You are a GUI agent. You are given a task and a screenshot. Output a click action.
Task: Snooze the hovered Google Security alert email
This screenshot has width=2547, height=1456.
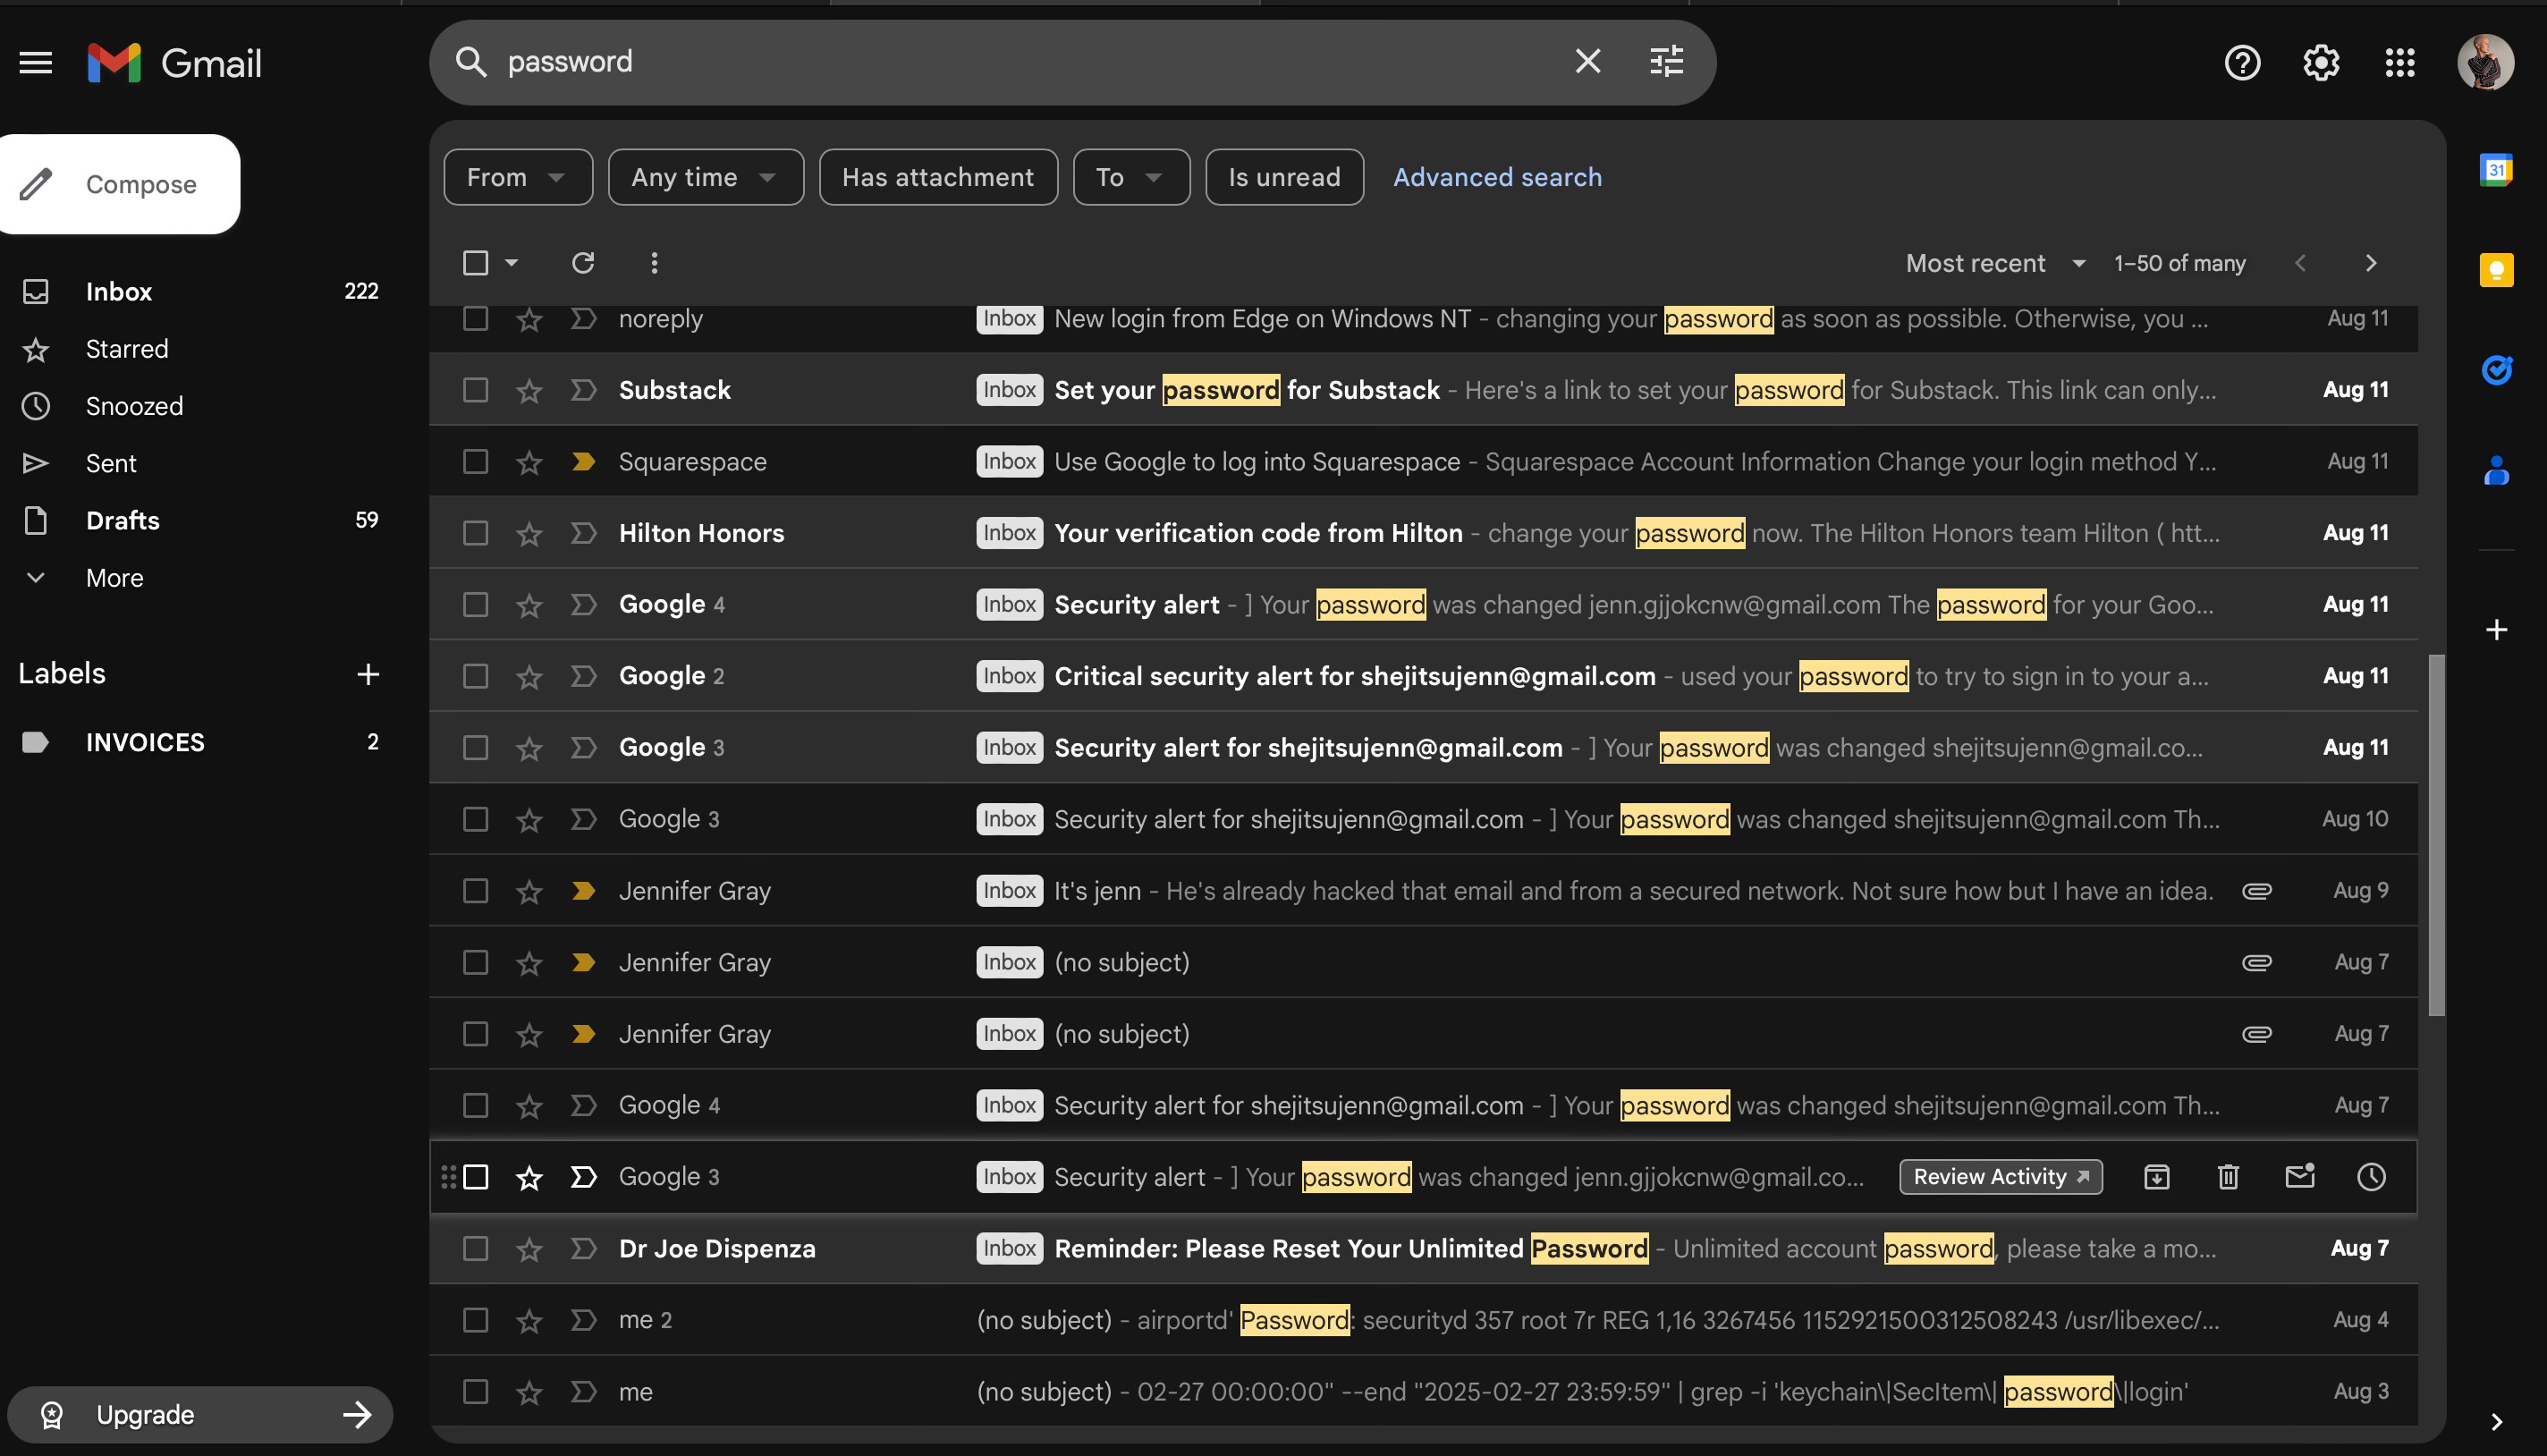(2371, 1177)
